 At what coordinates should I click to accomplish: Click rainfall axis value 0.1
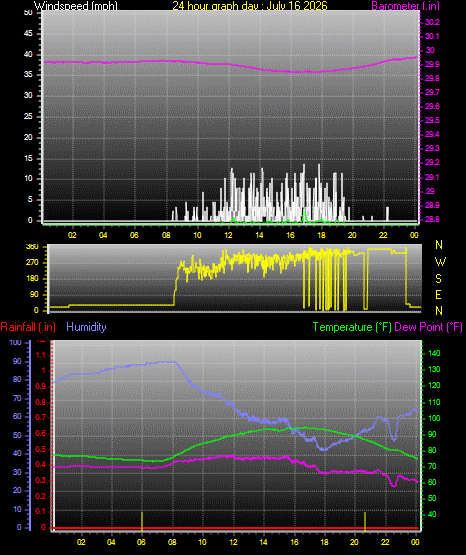[x=41, y=512]
